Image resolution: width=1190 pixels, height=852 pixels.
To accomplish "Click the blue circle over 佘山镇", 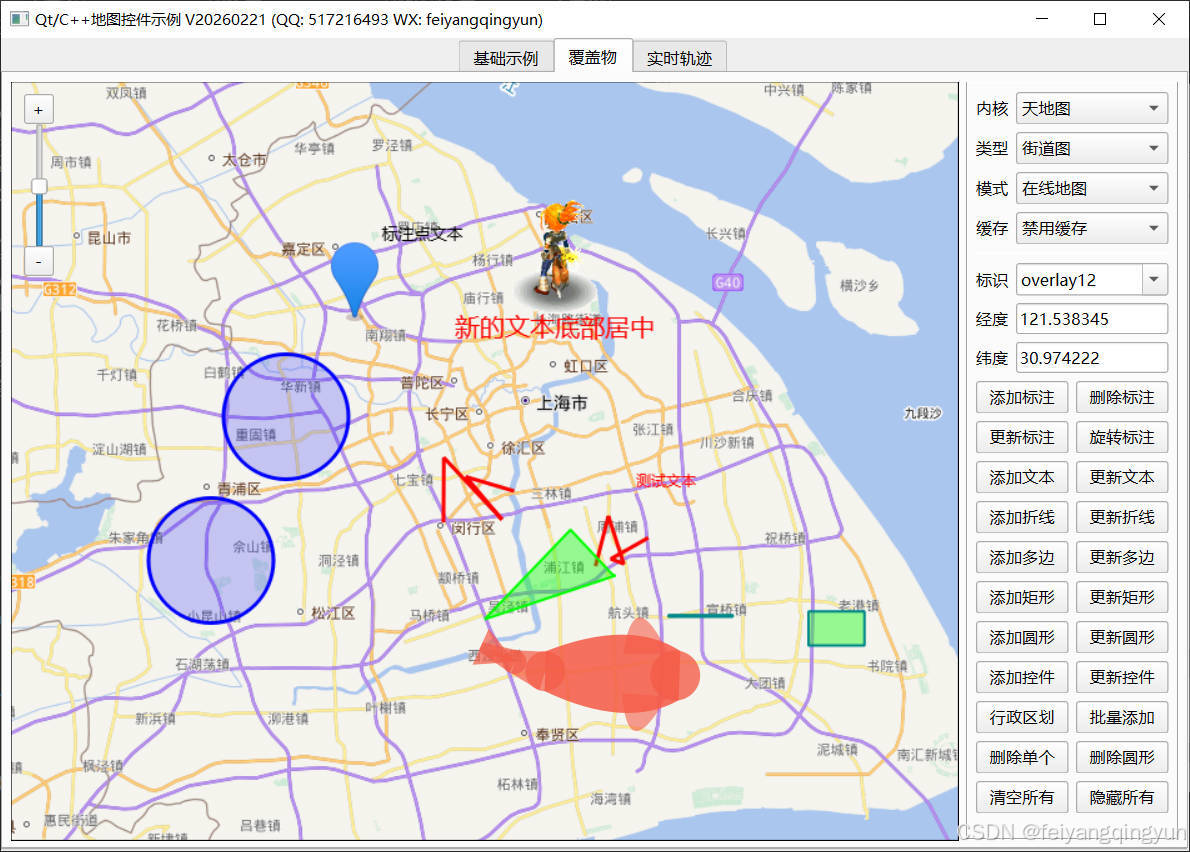I will pyautogui.click(x=211, y=561).
